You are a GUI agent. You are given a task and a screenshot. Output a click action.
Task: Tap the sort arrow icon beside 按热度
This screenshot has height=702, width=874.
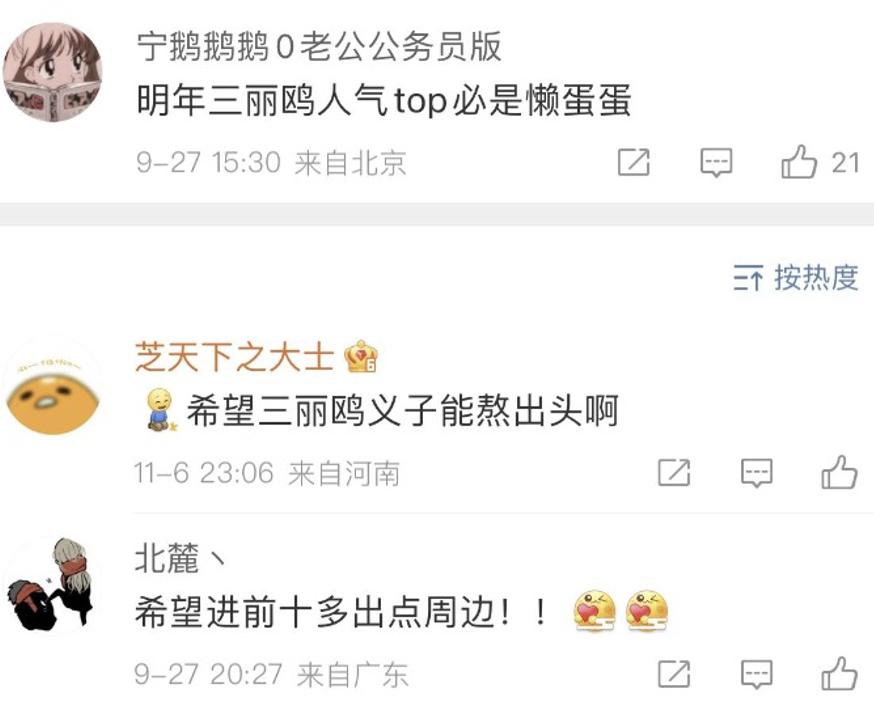coord(747,278)
